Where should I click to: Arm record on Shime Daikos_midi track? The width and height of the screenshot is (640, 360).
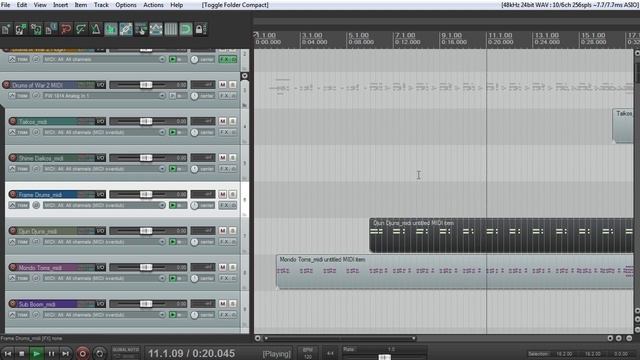point(13,158)
